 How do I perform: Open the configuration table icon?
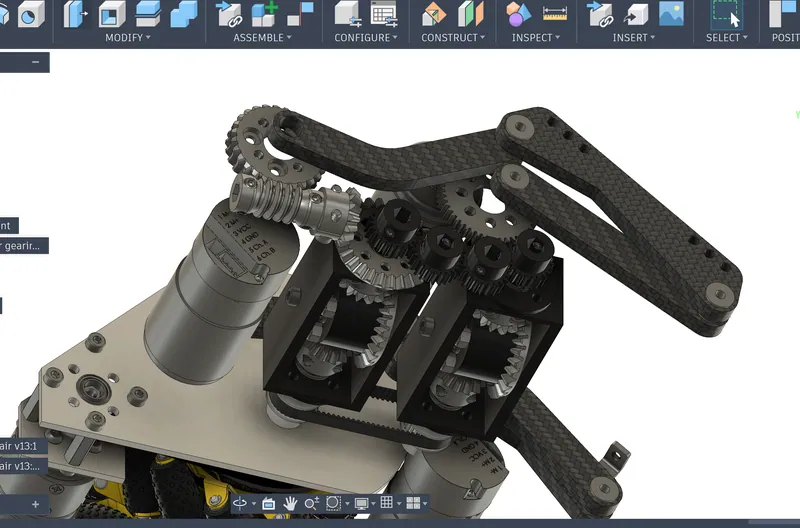tap(384, 14)
